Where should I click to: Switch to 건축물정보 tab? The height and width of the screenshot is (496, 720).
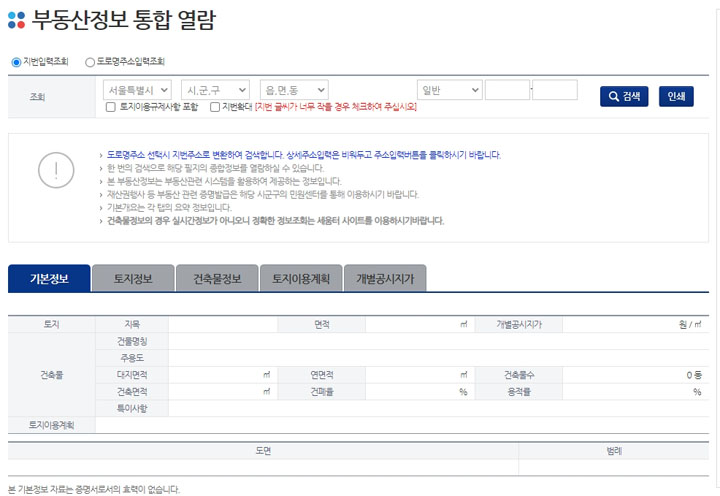pos(217,278)
